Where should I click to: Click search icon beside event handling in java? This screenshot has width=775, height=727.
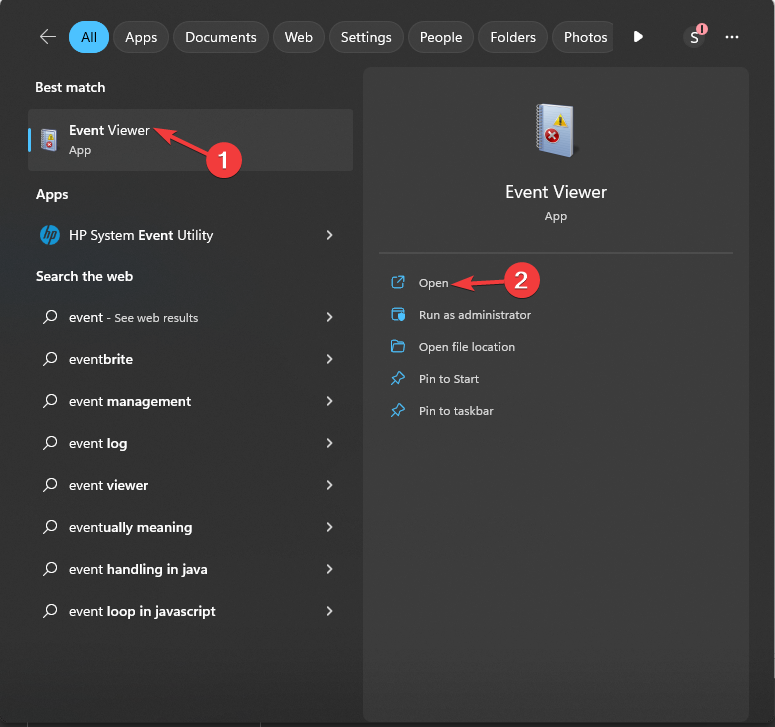pos(50,569)
